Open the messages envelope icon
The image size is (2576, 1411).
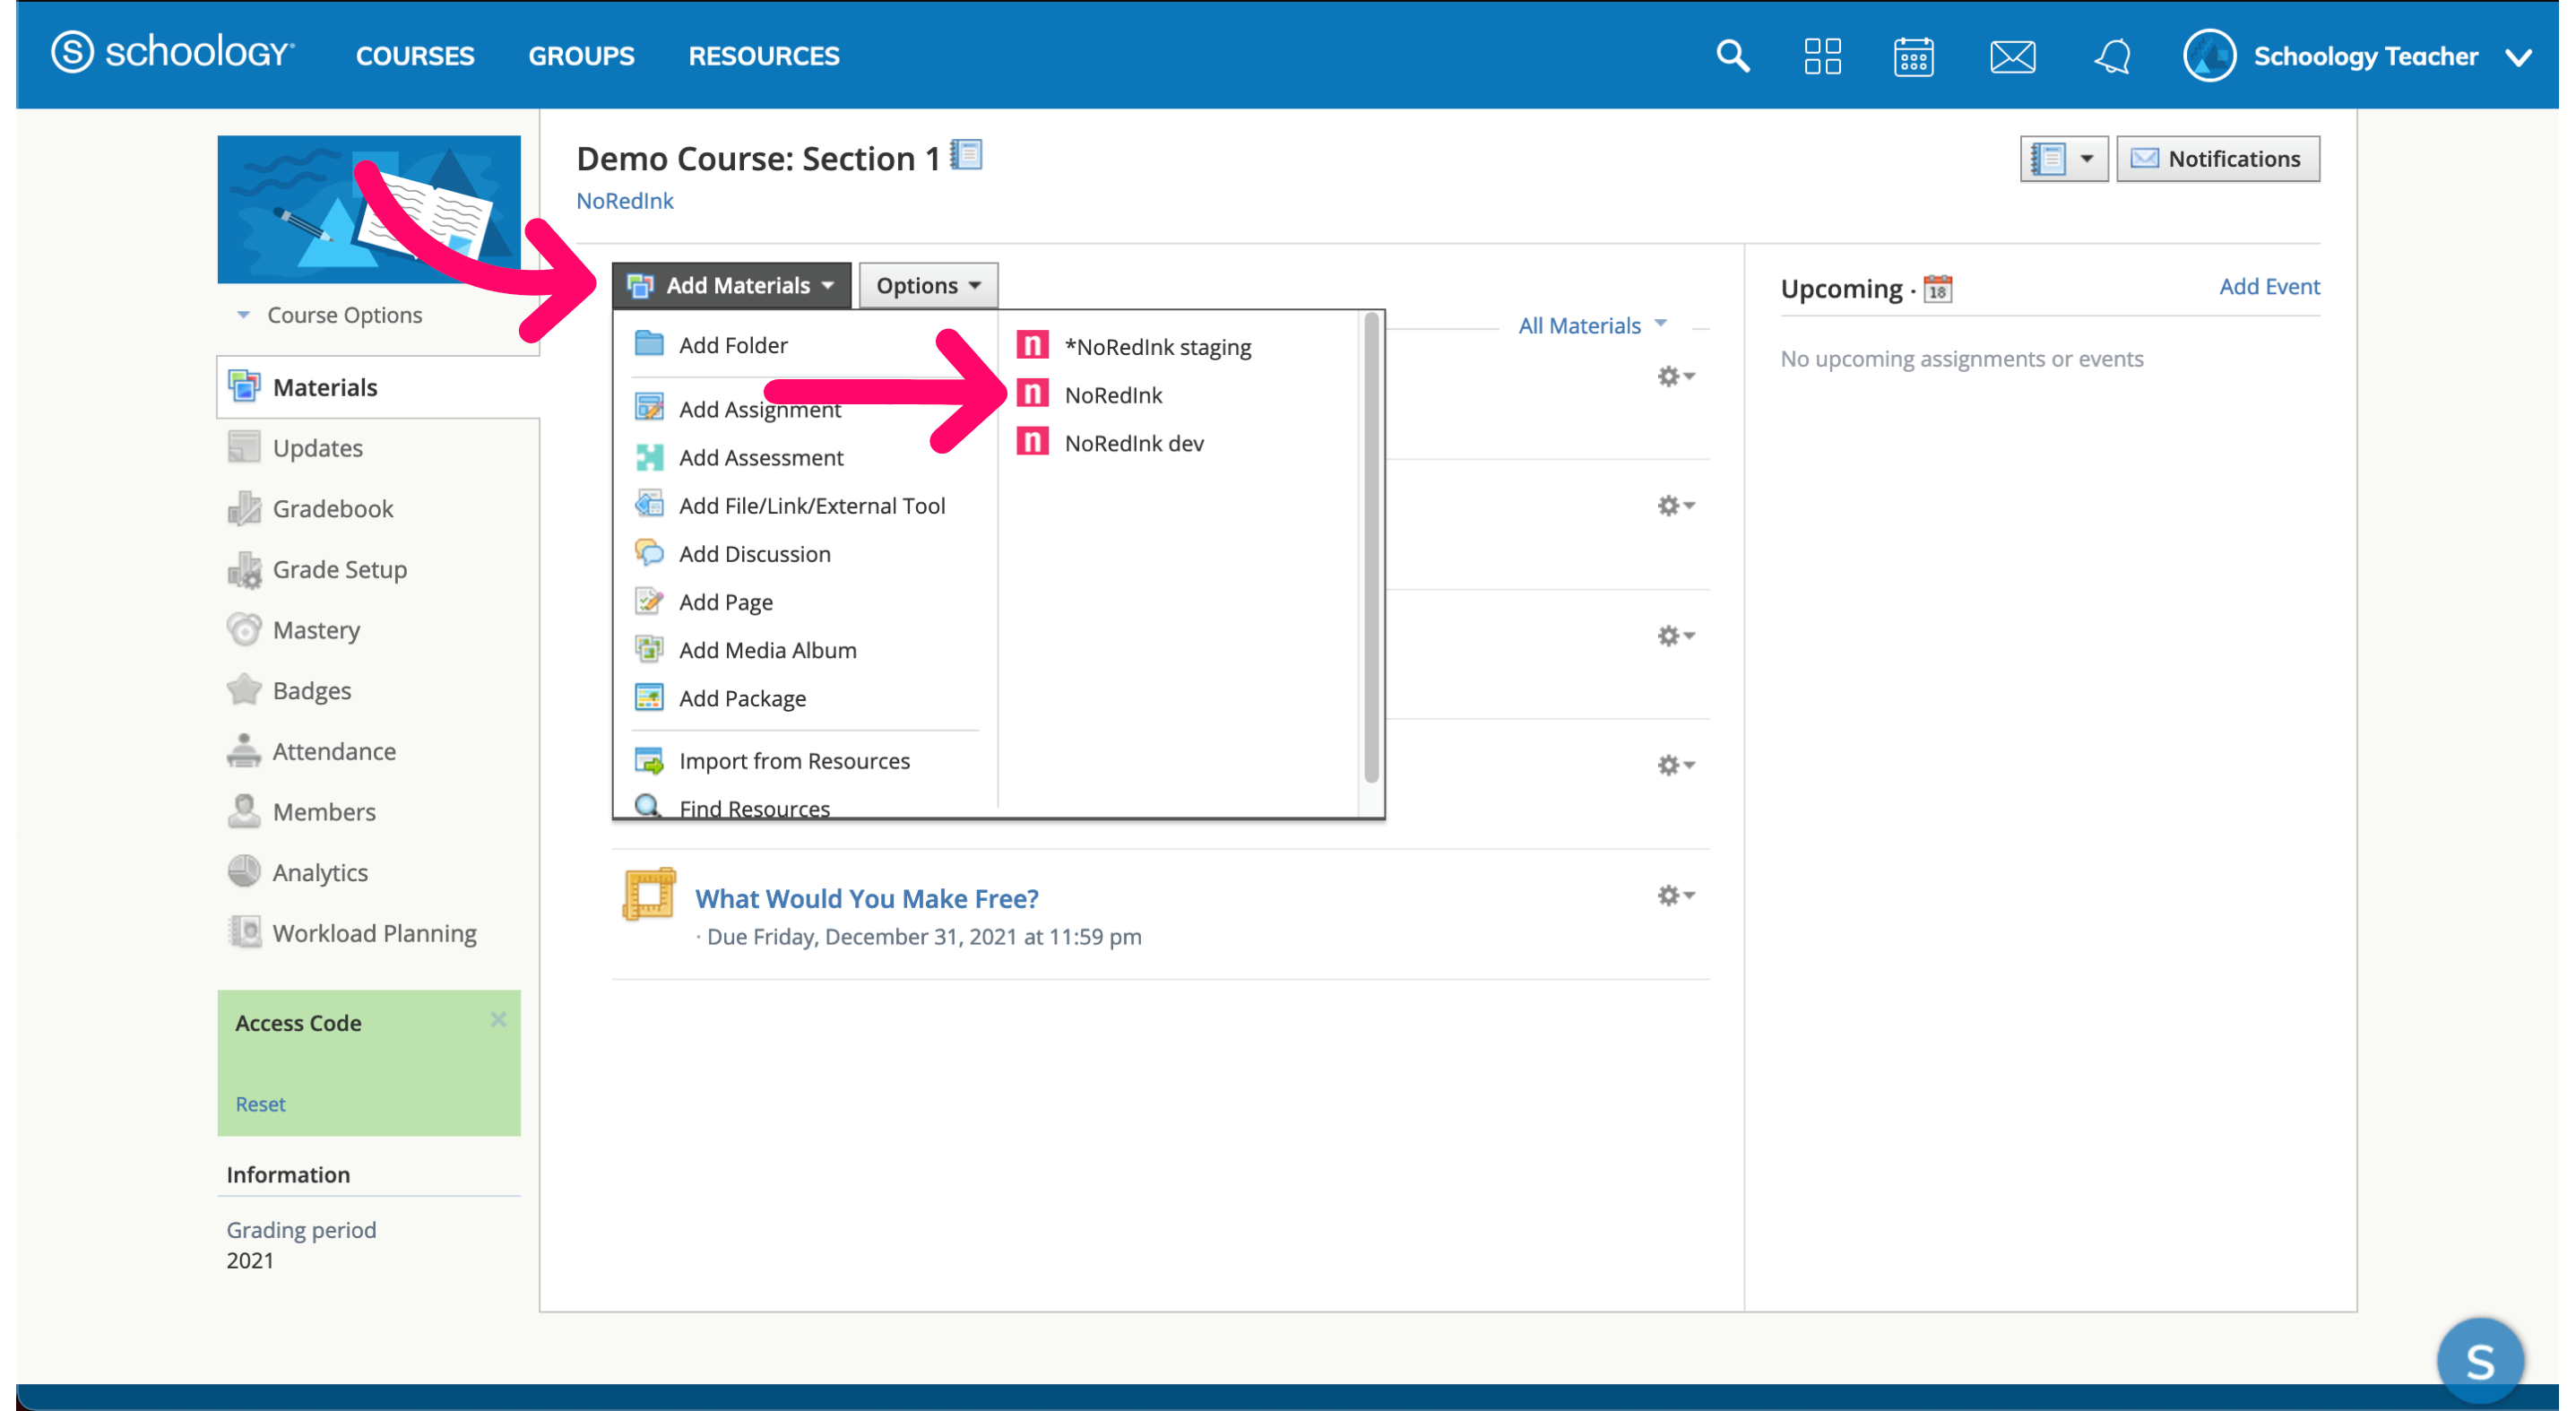pyautogui.click(x=2011, y=56)
